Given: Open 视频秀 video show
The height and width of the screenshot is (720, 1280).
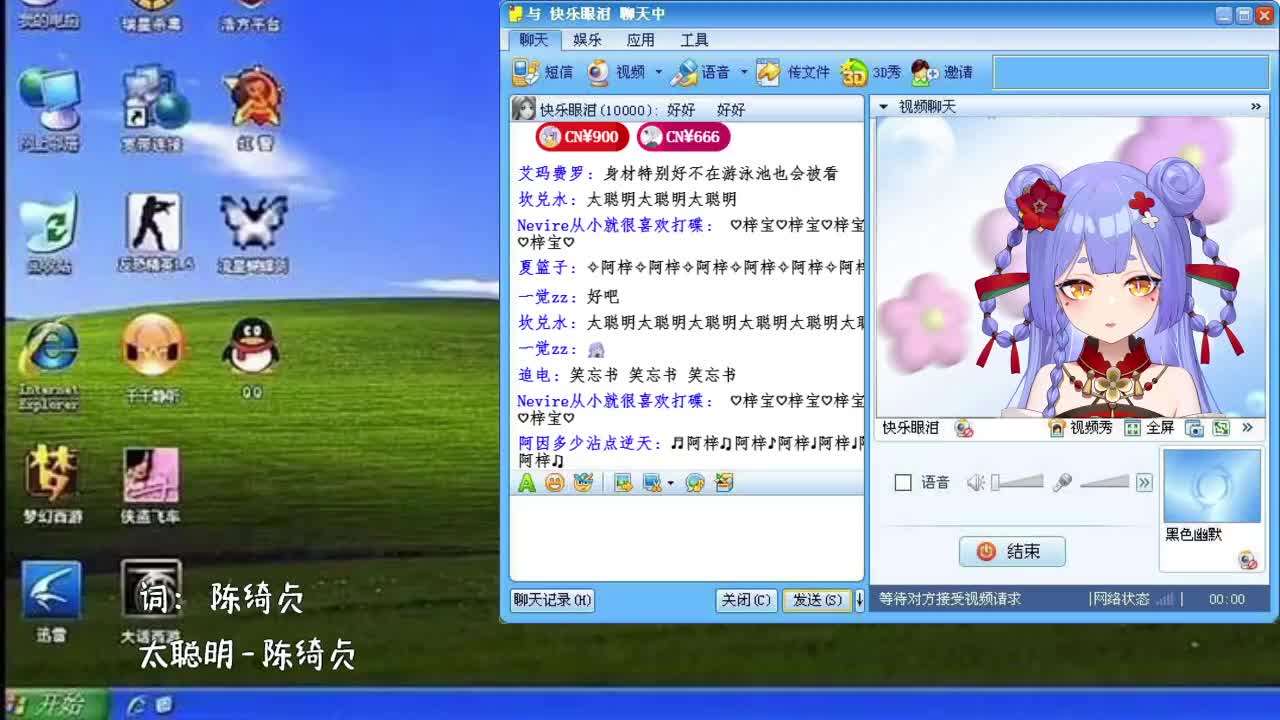Looking at the screenshot, I should click(1080, 428).
